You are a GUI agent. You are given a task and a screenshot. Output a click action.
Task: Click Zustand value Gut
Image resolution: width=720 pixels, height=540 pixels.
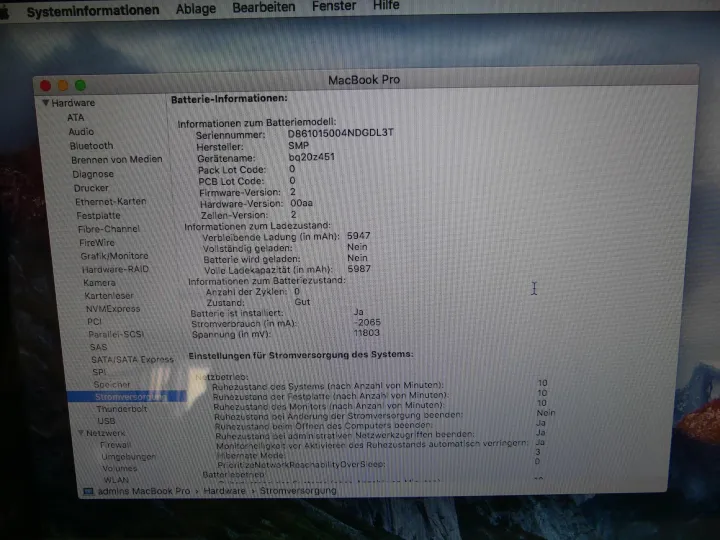click(x=302, y=302)
